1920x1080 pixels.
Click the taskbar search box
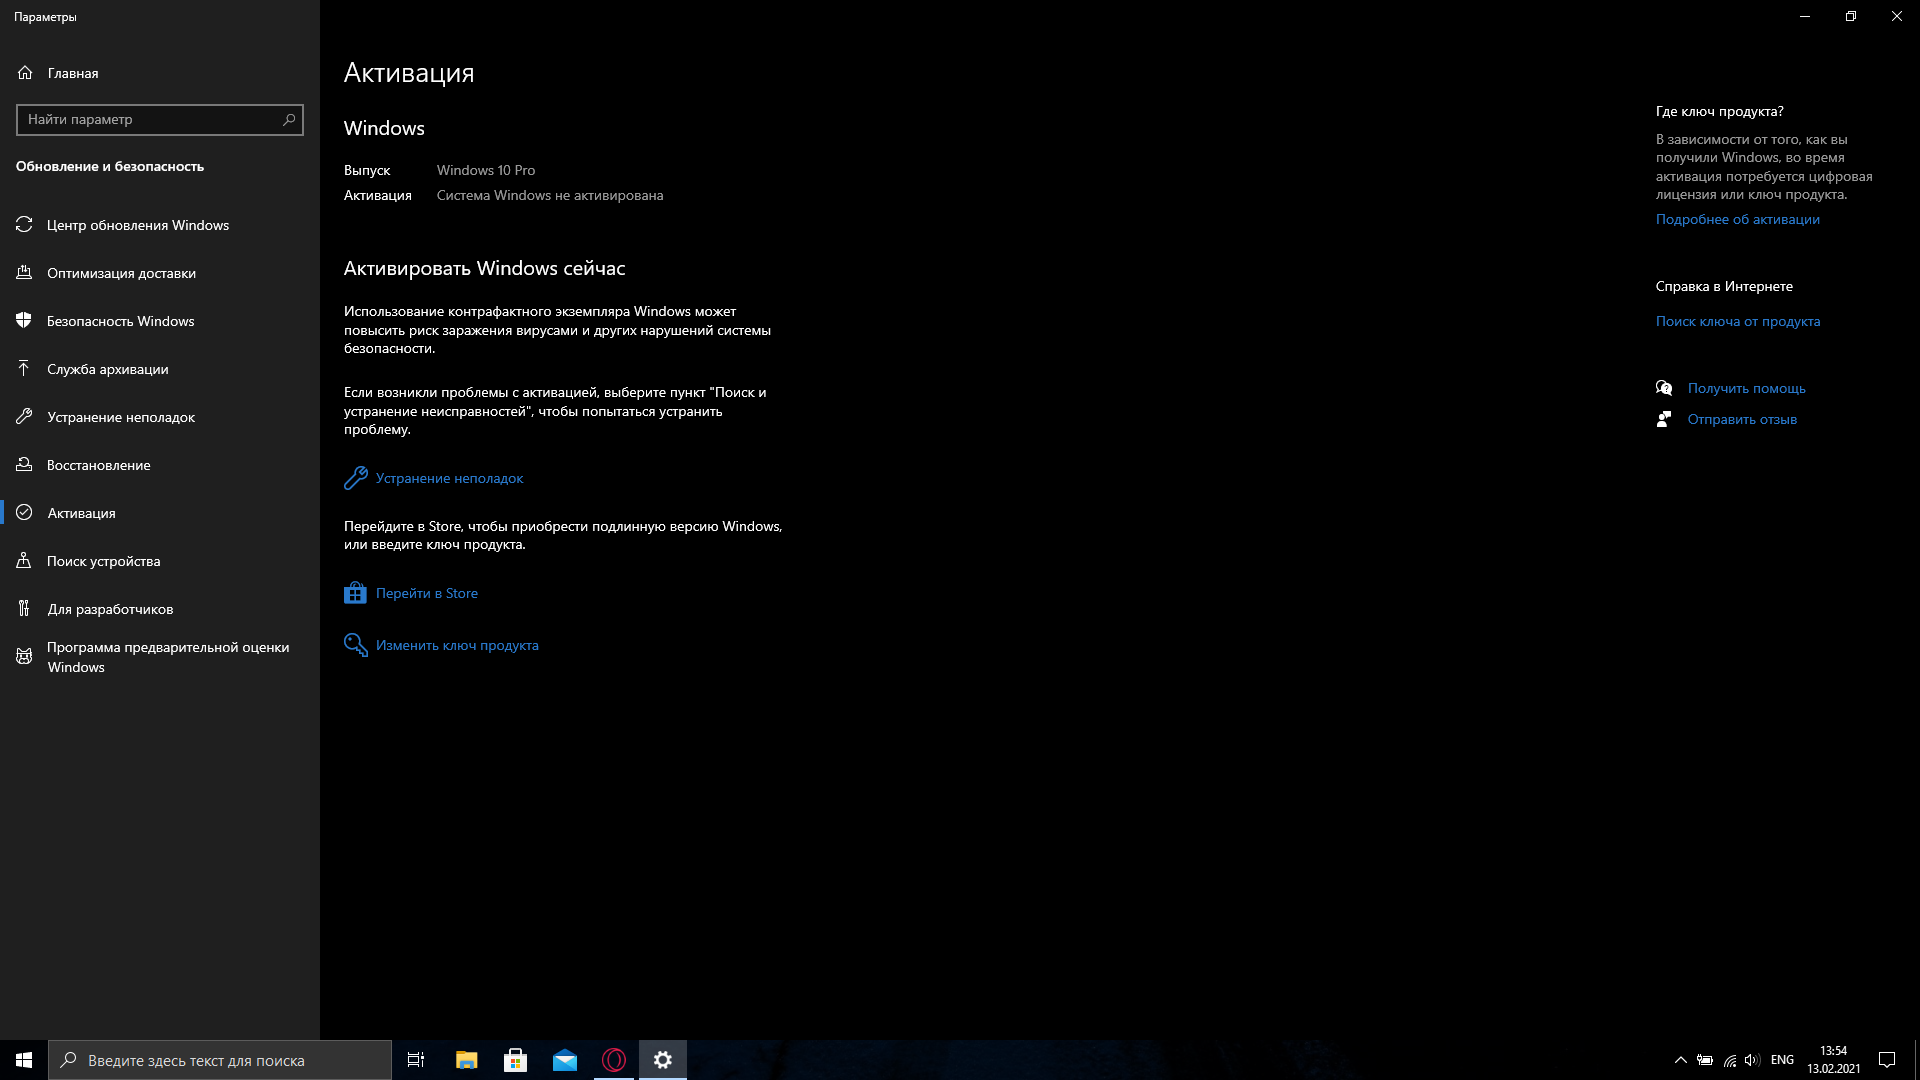pyautogui.click(x=220, y=1060)
